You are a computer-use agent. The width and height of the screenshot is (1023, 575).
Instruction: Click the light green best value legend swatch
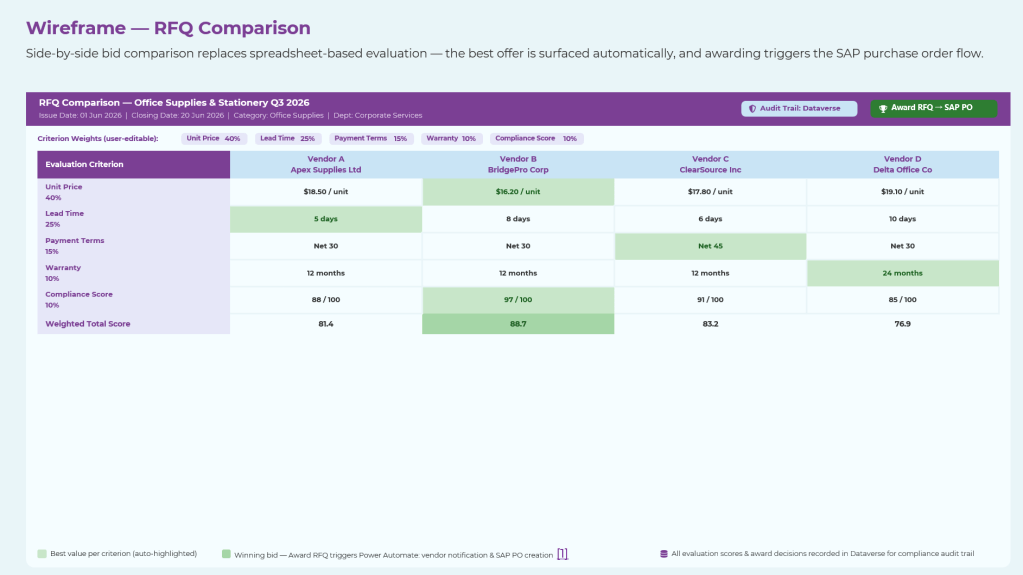(42, 554)
